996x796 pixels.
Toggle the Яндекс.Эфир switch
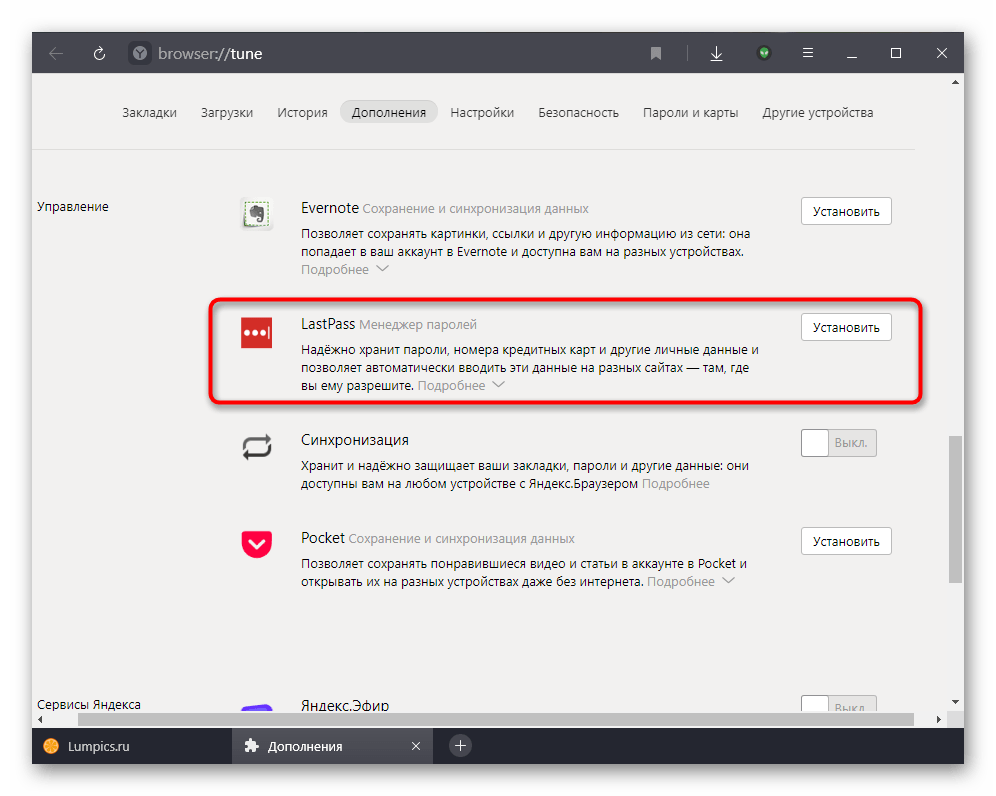click(x=838, y=704)
